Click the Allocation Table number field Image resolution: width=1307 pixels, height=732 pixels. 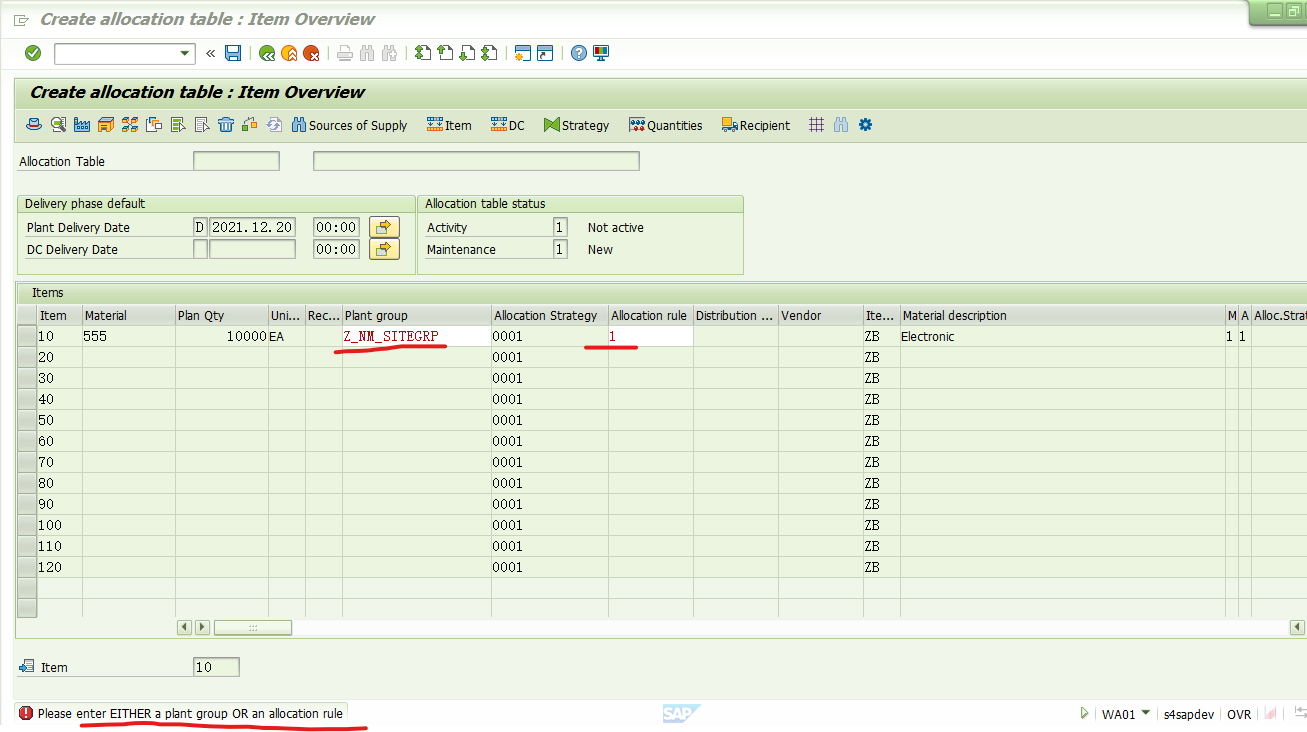pyautogui.click(x=236, y=161)
